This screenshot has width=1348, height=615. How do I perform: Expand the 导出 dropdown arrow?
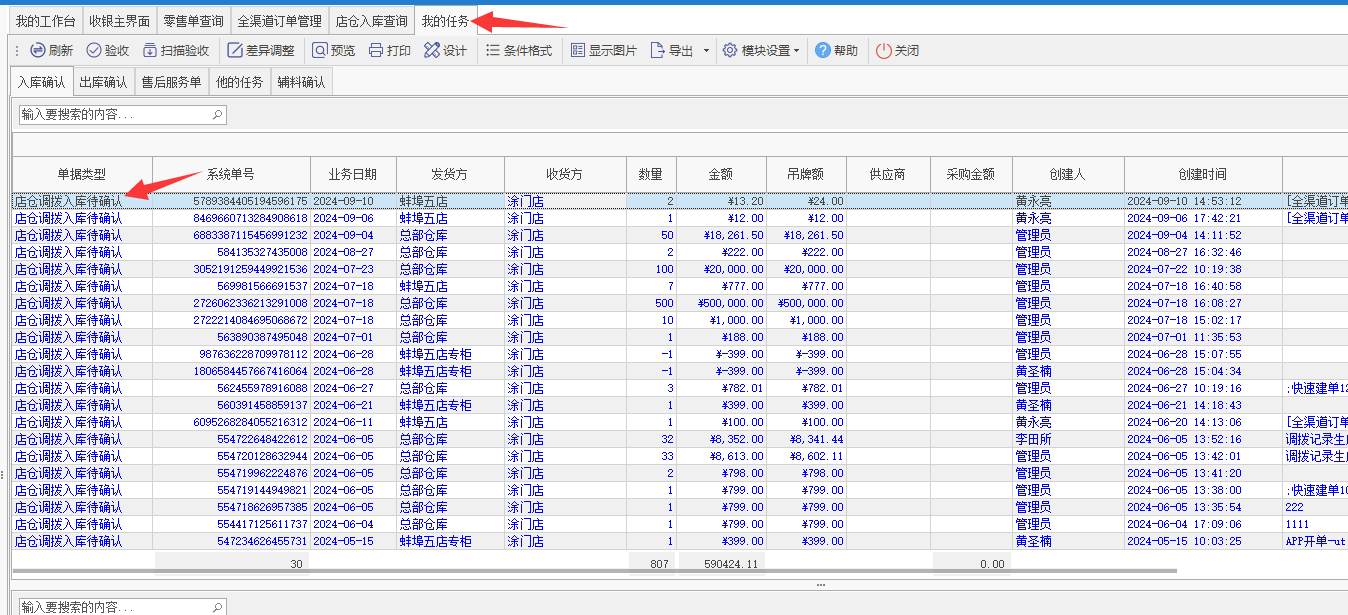(706, 51)
